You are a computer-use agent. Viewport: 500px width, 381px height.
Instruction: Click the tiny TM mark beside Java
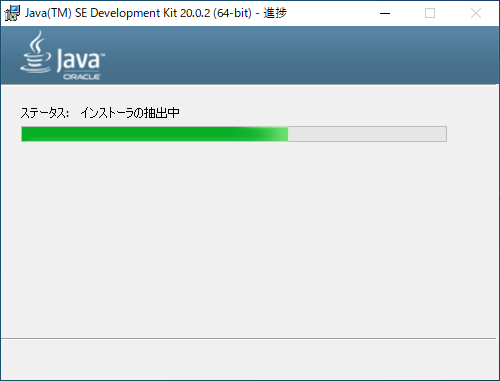point(103,55)
